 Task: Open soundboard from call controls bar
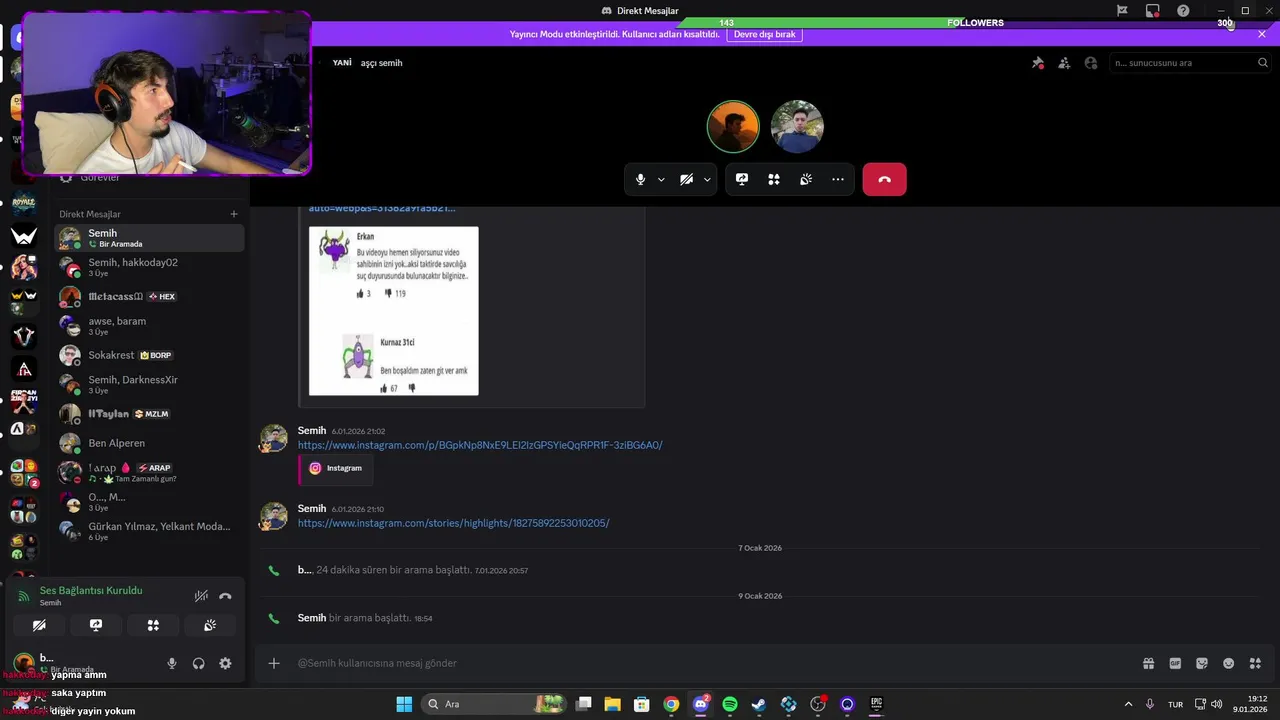click(x=806, y=180)
